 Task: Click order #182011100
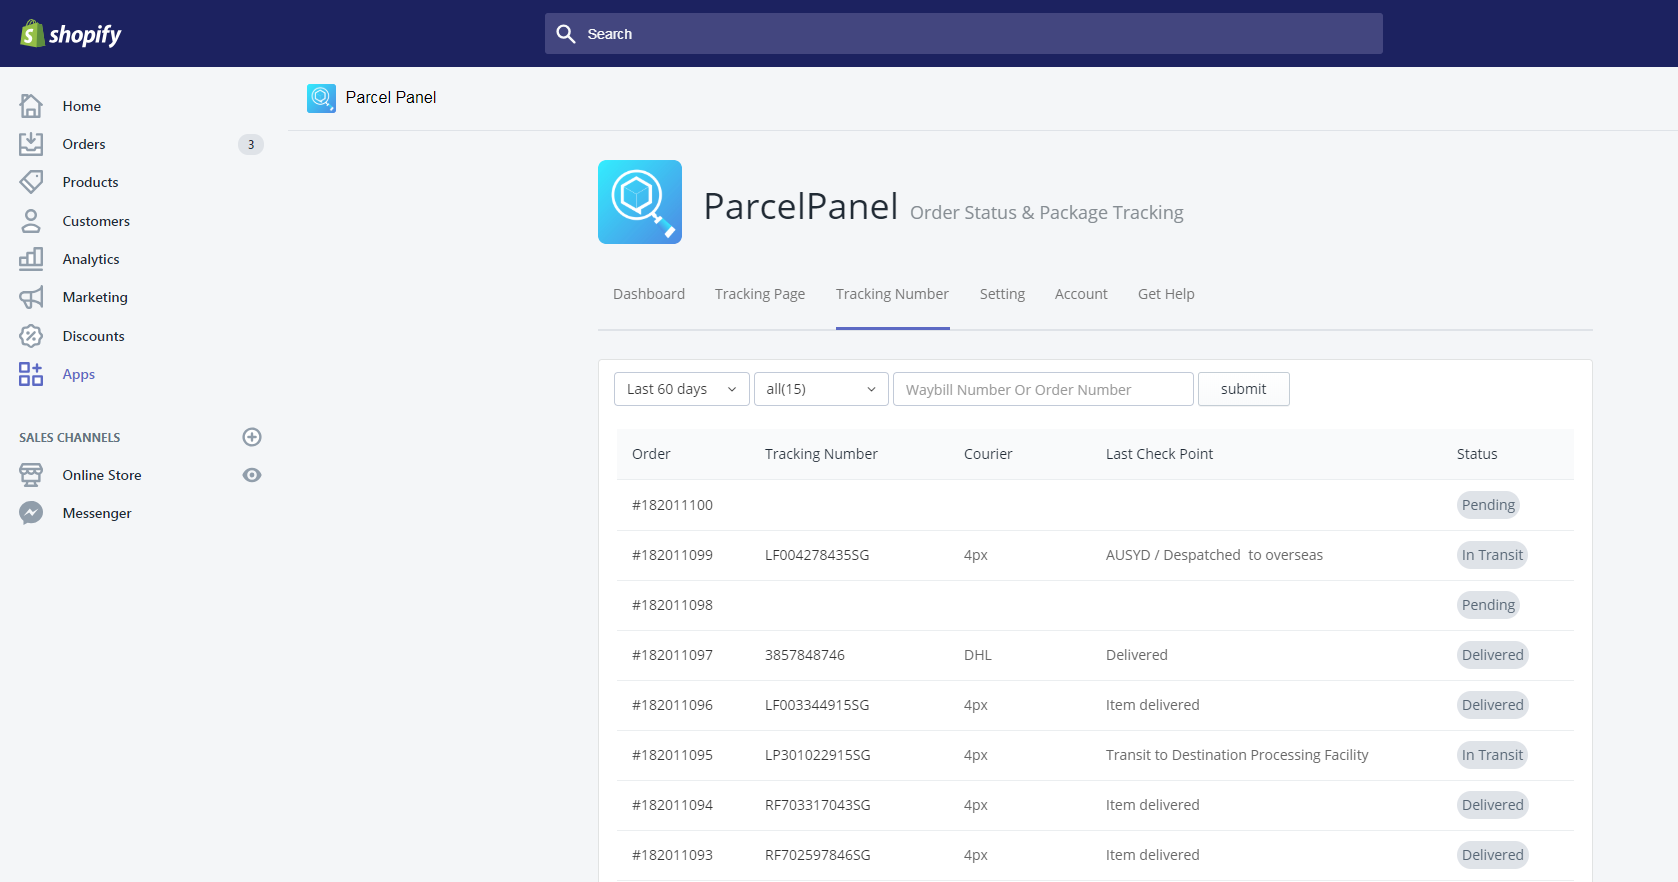click(672, 505)
